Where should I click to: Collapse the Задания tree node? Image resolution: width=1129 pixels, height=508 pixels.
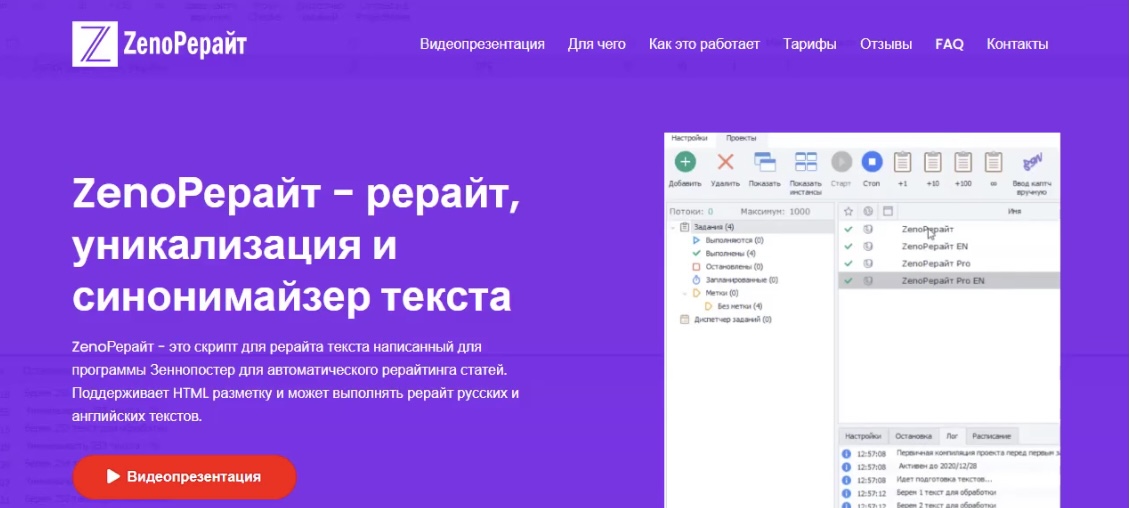coord(673,228)
